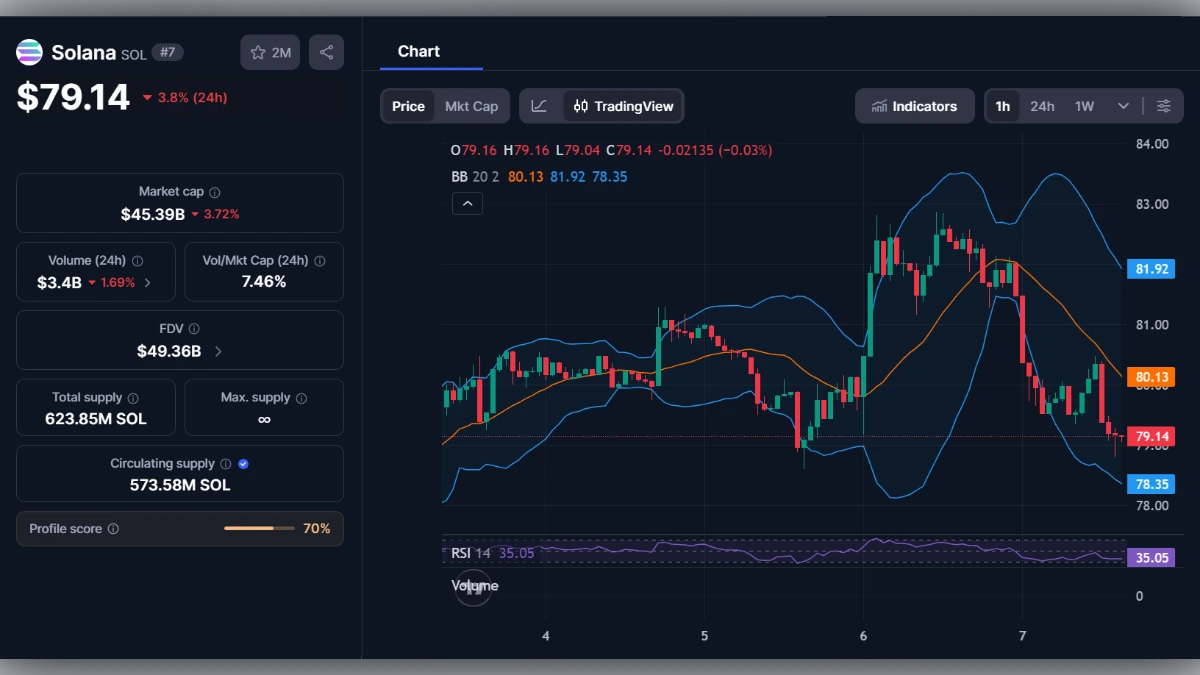Click the Solana coin logo
Viewport: 1200px width, 675px height.
pyautogui.click(x=28, y=52)
